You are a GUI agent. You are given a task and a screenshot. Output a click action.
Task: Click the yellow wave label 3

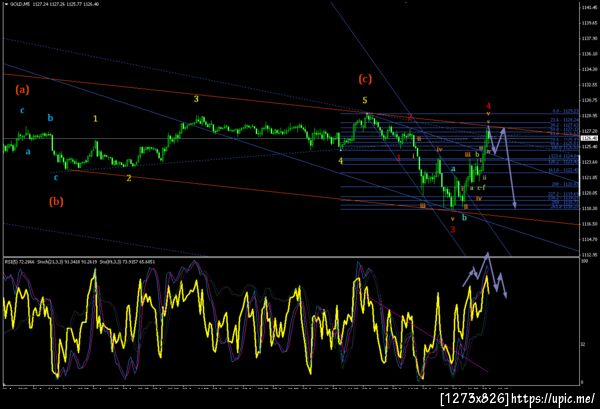coord(196,99)
